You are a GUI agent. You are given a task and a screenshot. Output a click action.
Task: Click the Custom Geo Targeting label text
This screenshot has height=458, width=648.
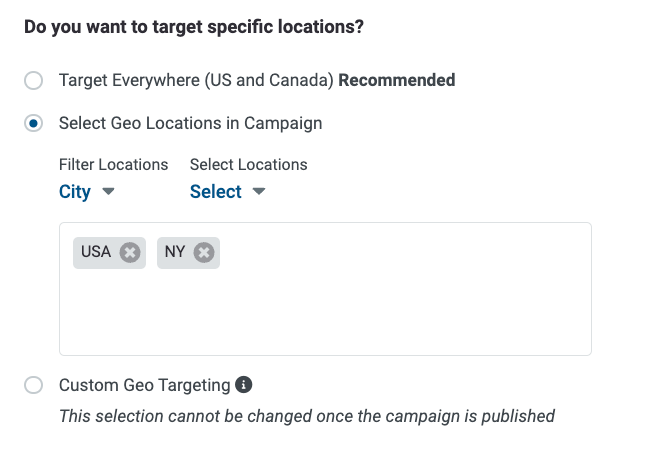(x=145, y=385)
